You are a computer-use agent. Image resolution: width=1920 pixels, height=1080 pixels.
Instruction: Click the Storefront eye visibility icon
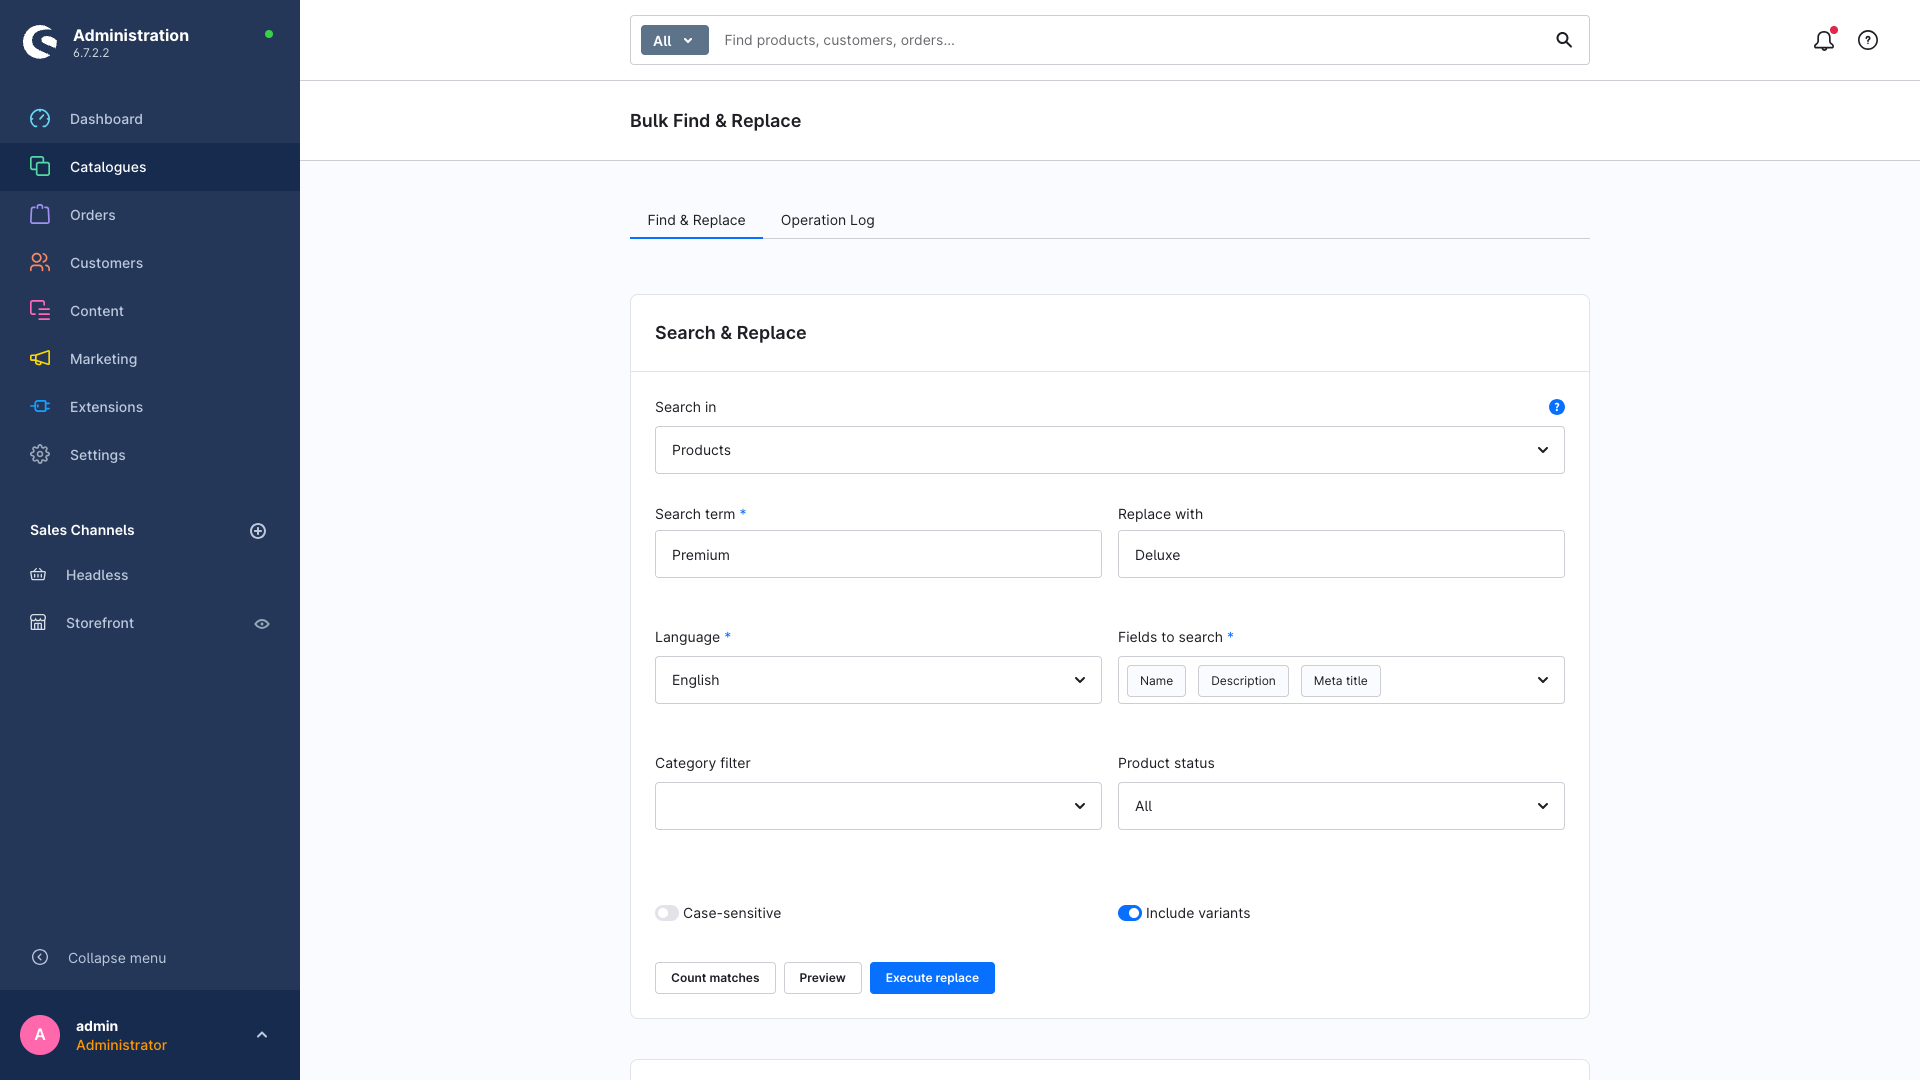tap(262, 624)
